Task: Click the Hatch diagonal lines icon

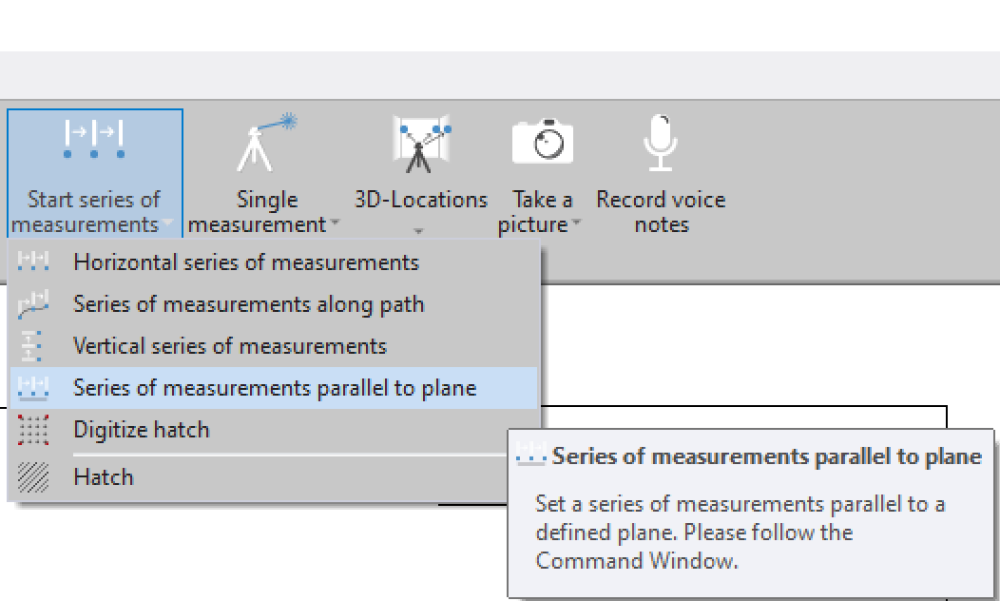Action: coord(34,476)
